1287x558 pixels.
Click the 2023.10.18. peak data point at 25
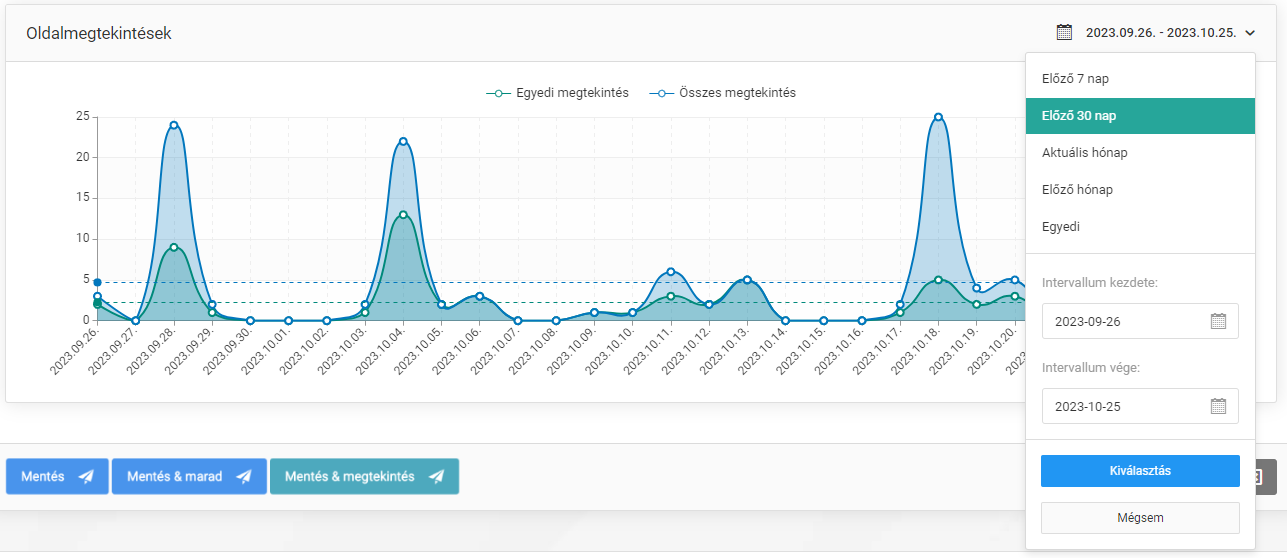point(938,117)
